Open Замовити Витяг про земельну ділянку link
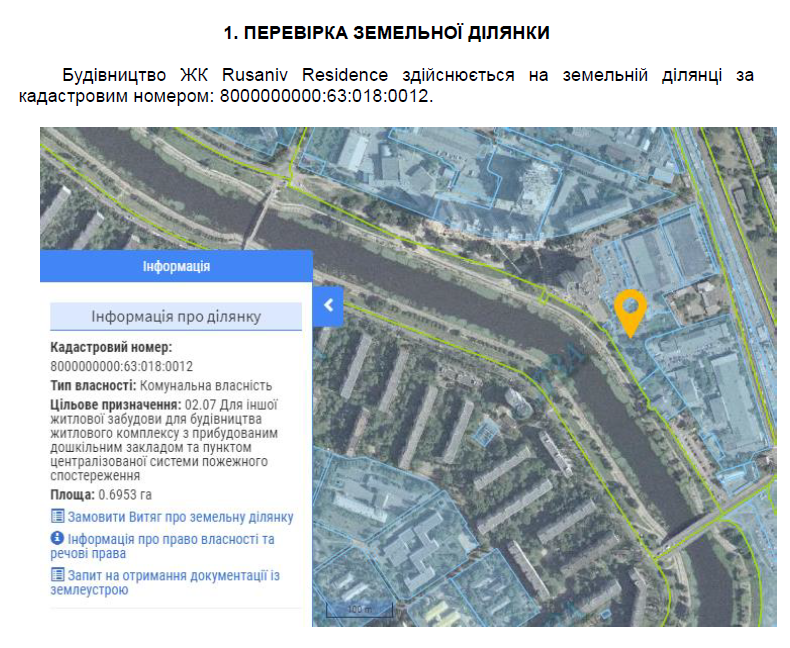Image resolution: width=790 pixels, height=648 pixels. point(180,517)
